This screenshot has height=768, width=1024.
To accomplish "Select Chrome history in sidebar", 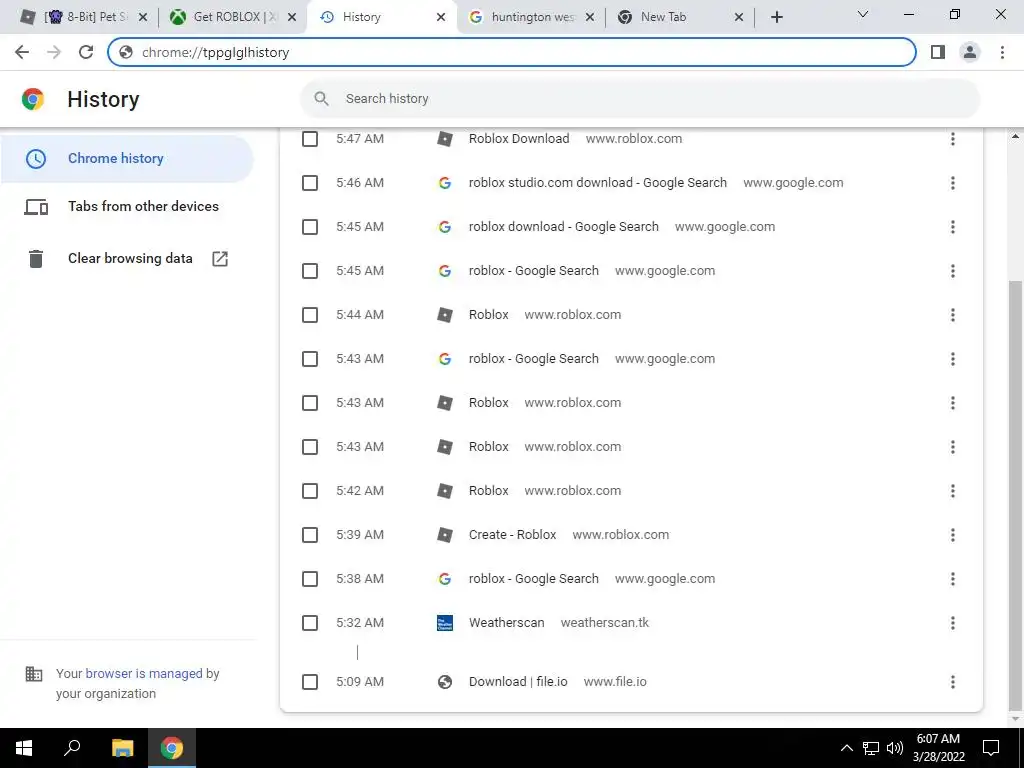I will click(127, 159).
